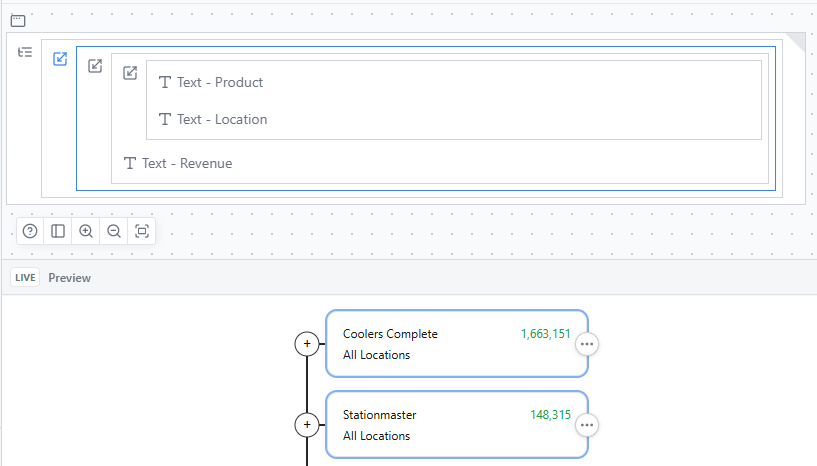
Task: Click the window frame icon at top left
Action: [18, 20]
